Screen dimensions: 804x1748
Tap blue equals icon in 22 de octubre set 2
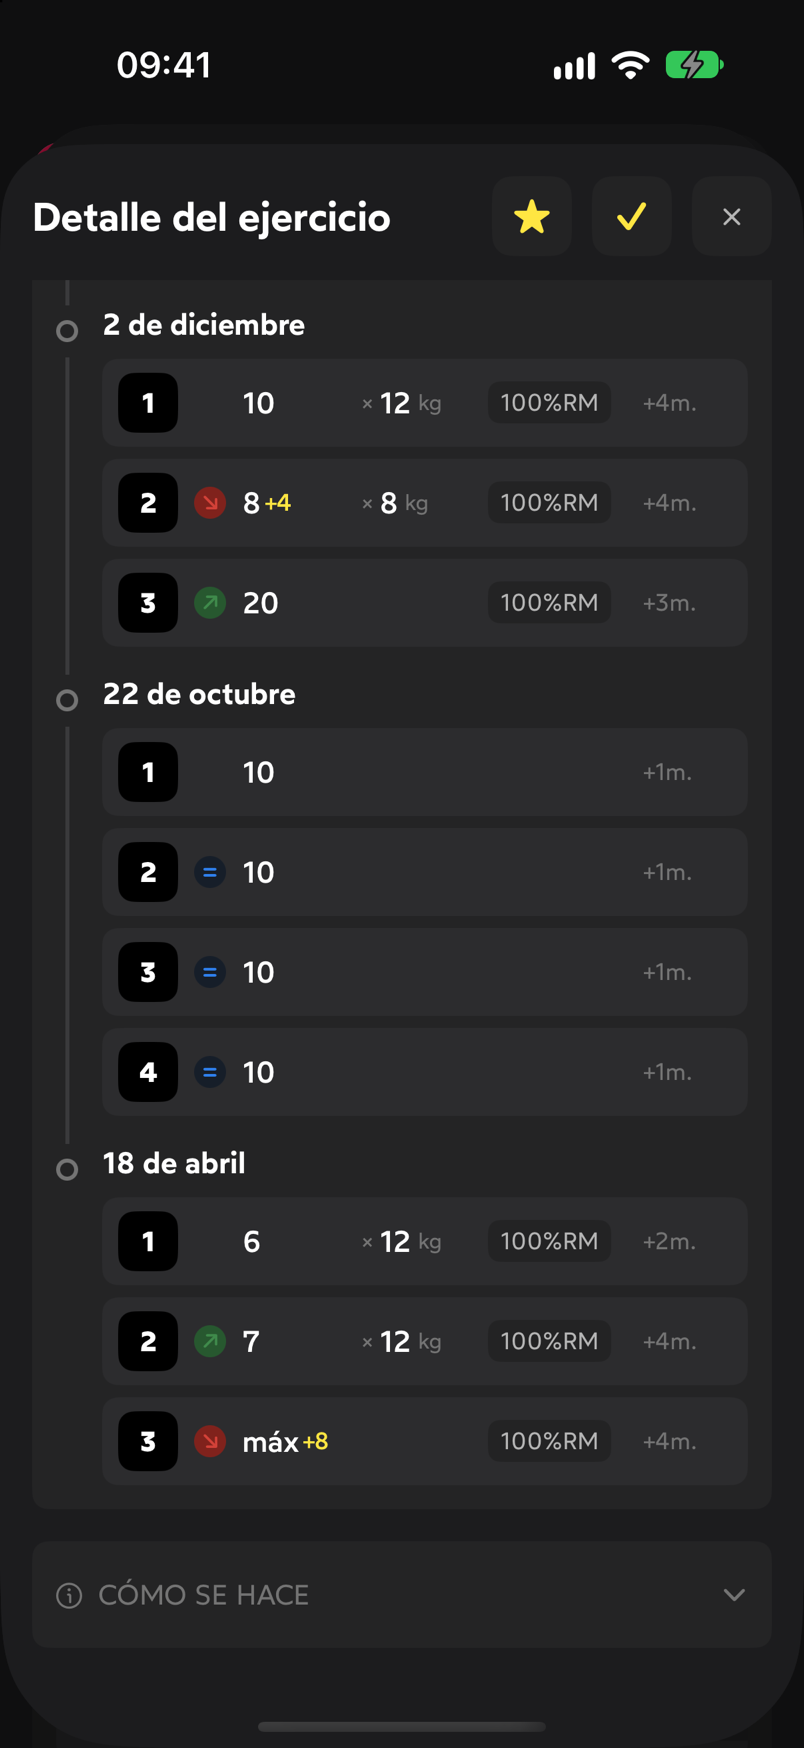tap(210, 872)
